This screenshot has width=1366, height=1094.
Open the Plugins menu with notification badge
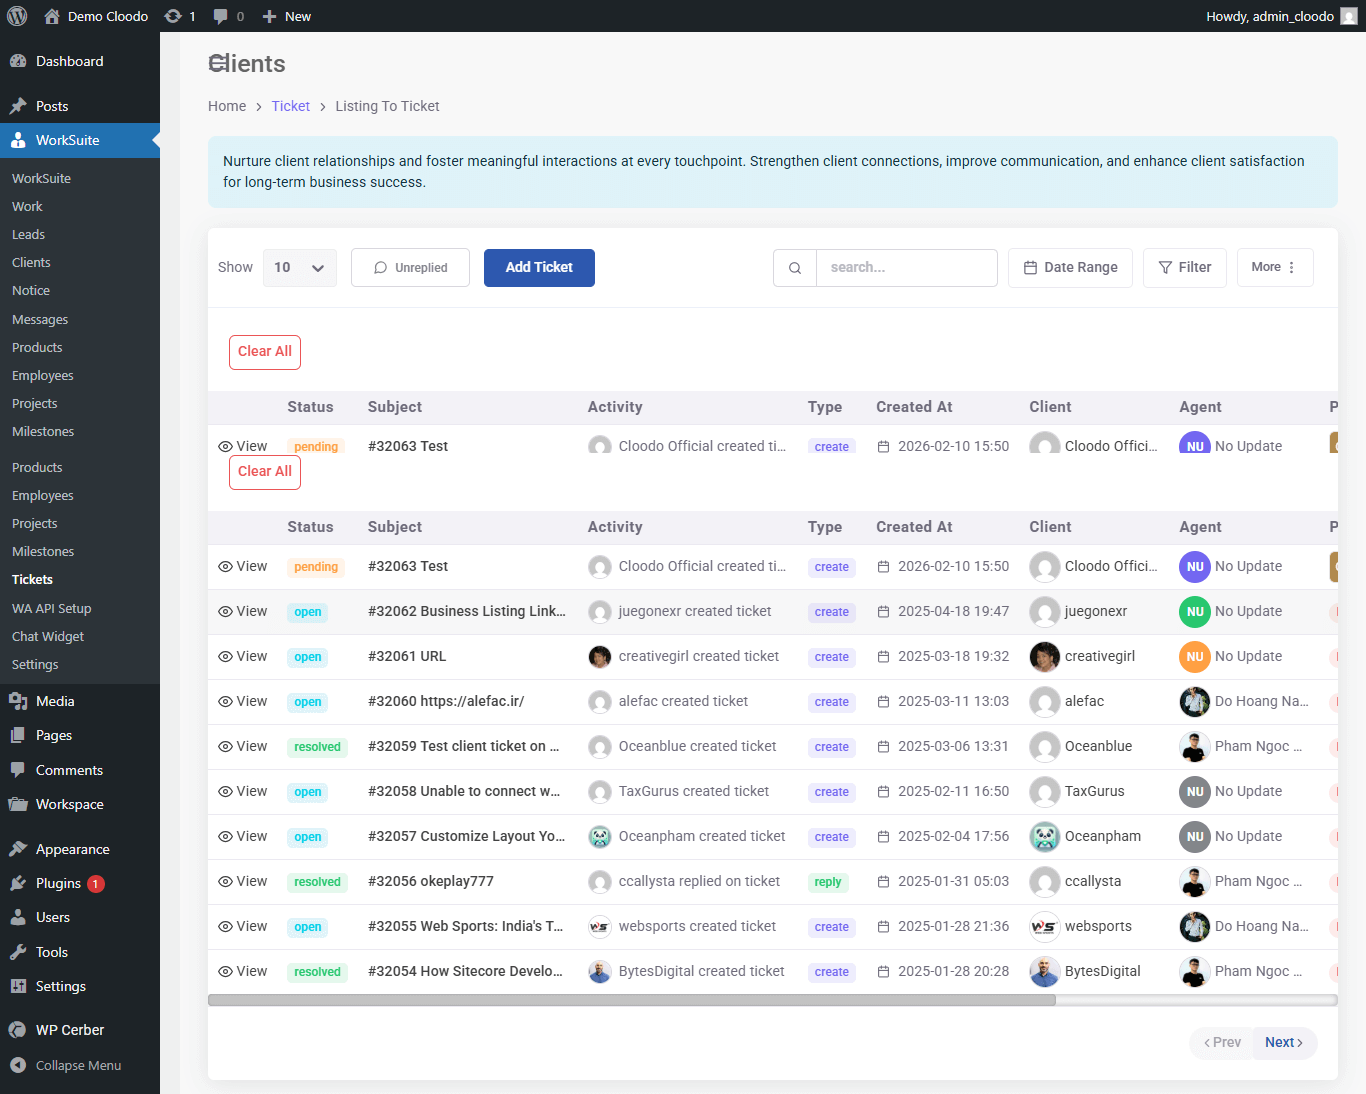coord(57,883)
